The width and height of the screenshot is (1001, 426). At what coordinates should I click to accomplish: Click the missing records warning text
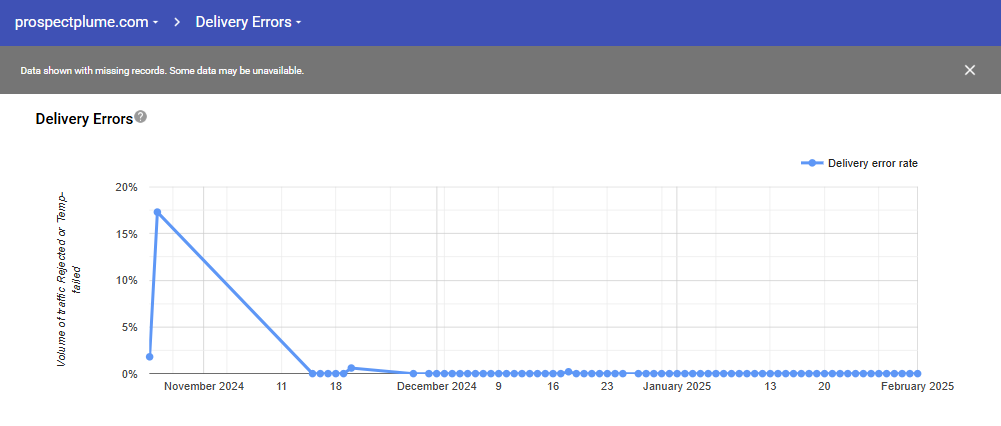[x=162, y=71]
